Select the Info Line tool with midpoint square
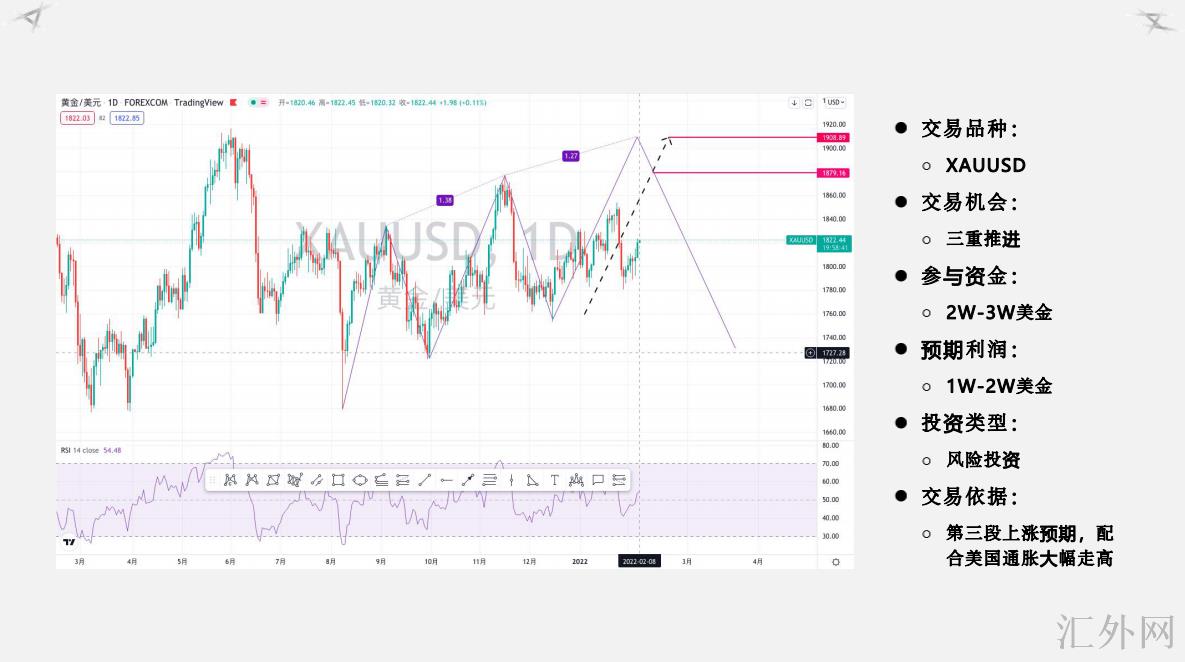 coord(468,480)
